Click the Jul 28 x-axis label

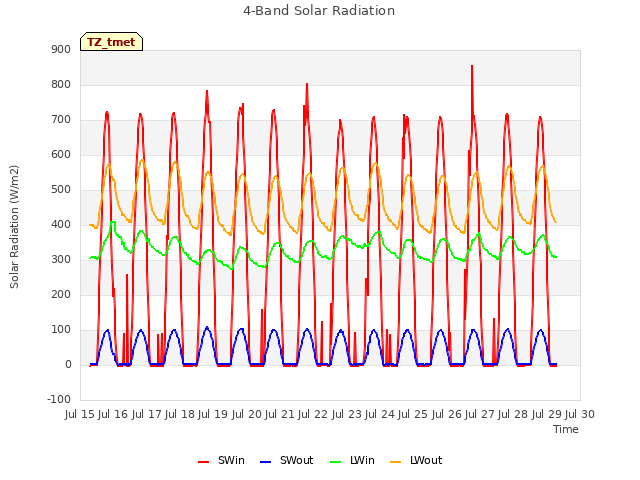point(513,414)
